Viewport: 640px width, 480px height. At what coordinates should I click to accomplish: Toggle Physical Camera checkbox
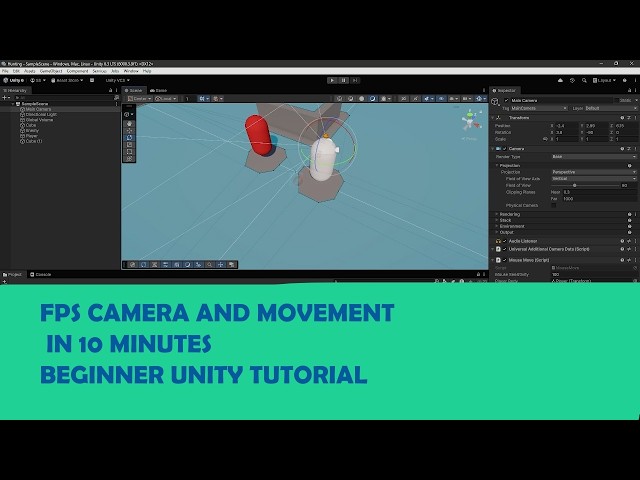(x=553, y=205)
